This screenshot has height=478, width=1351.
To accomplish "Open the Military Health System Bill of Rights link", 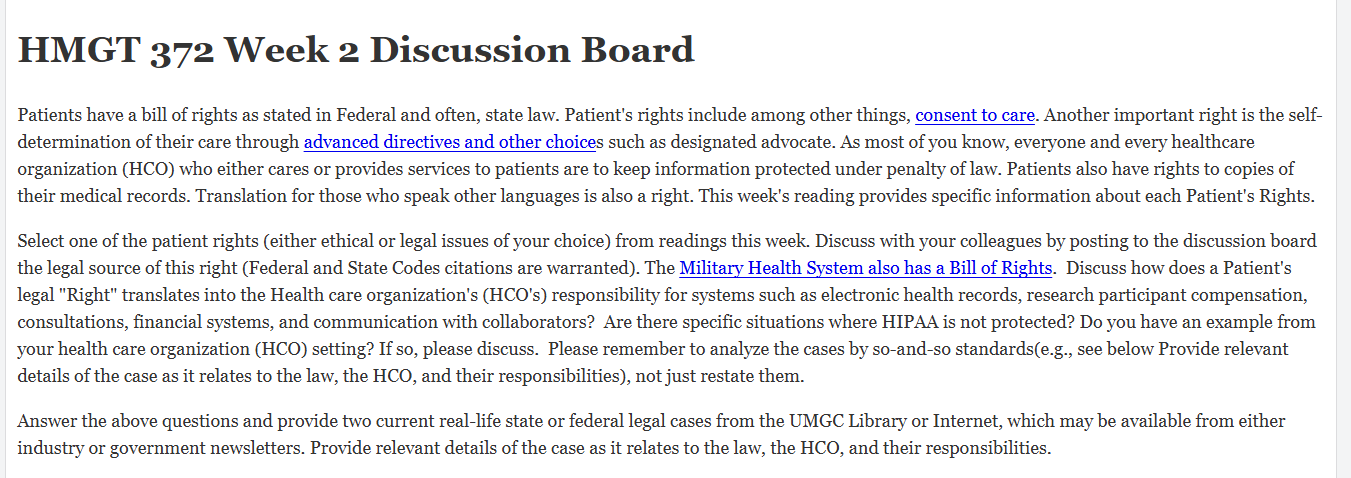I will [866, 268].
